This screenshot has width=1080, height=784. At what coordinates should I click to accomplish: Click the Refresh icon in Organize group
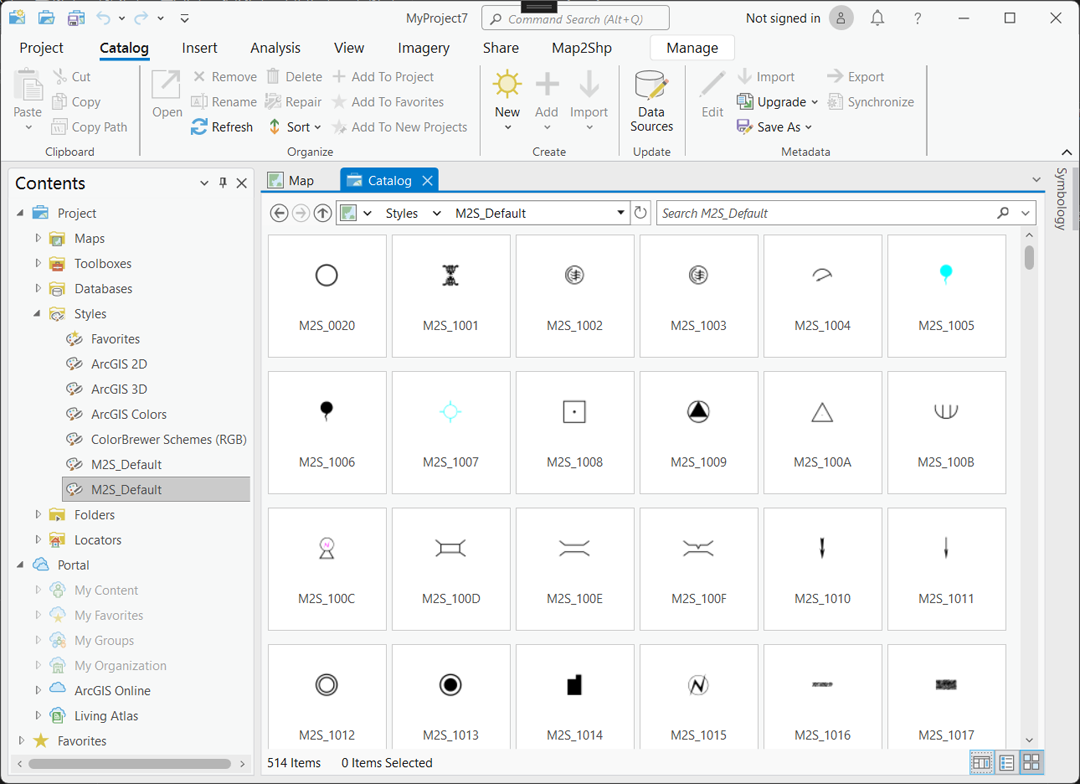[199, 127]
